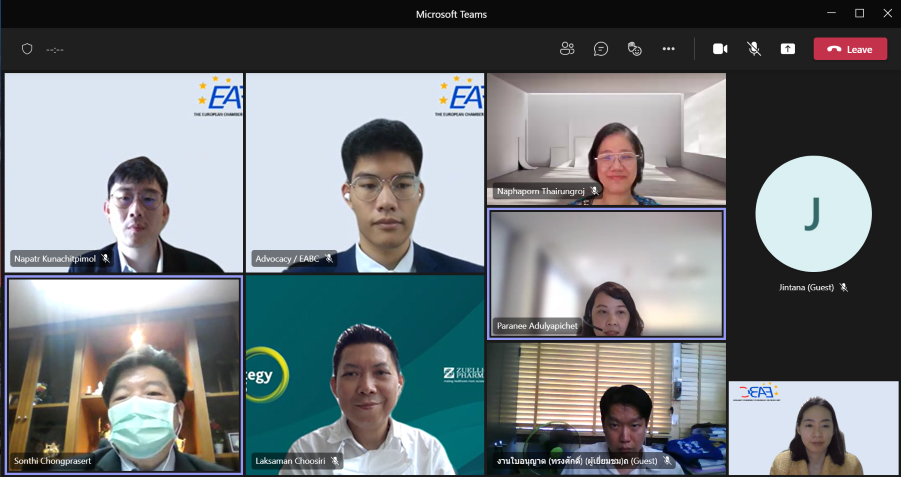Screen dimensions: 901x477
Task: Select Laksaman Choosiri's video tile
Action: (x=365, y=375)
